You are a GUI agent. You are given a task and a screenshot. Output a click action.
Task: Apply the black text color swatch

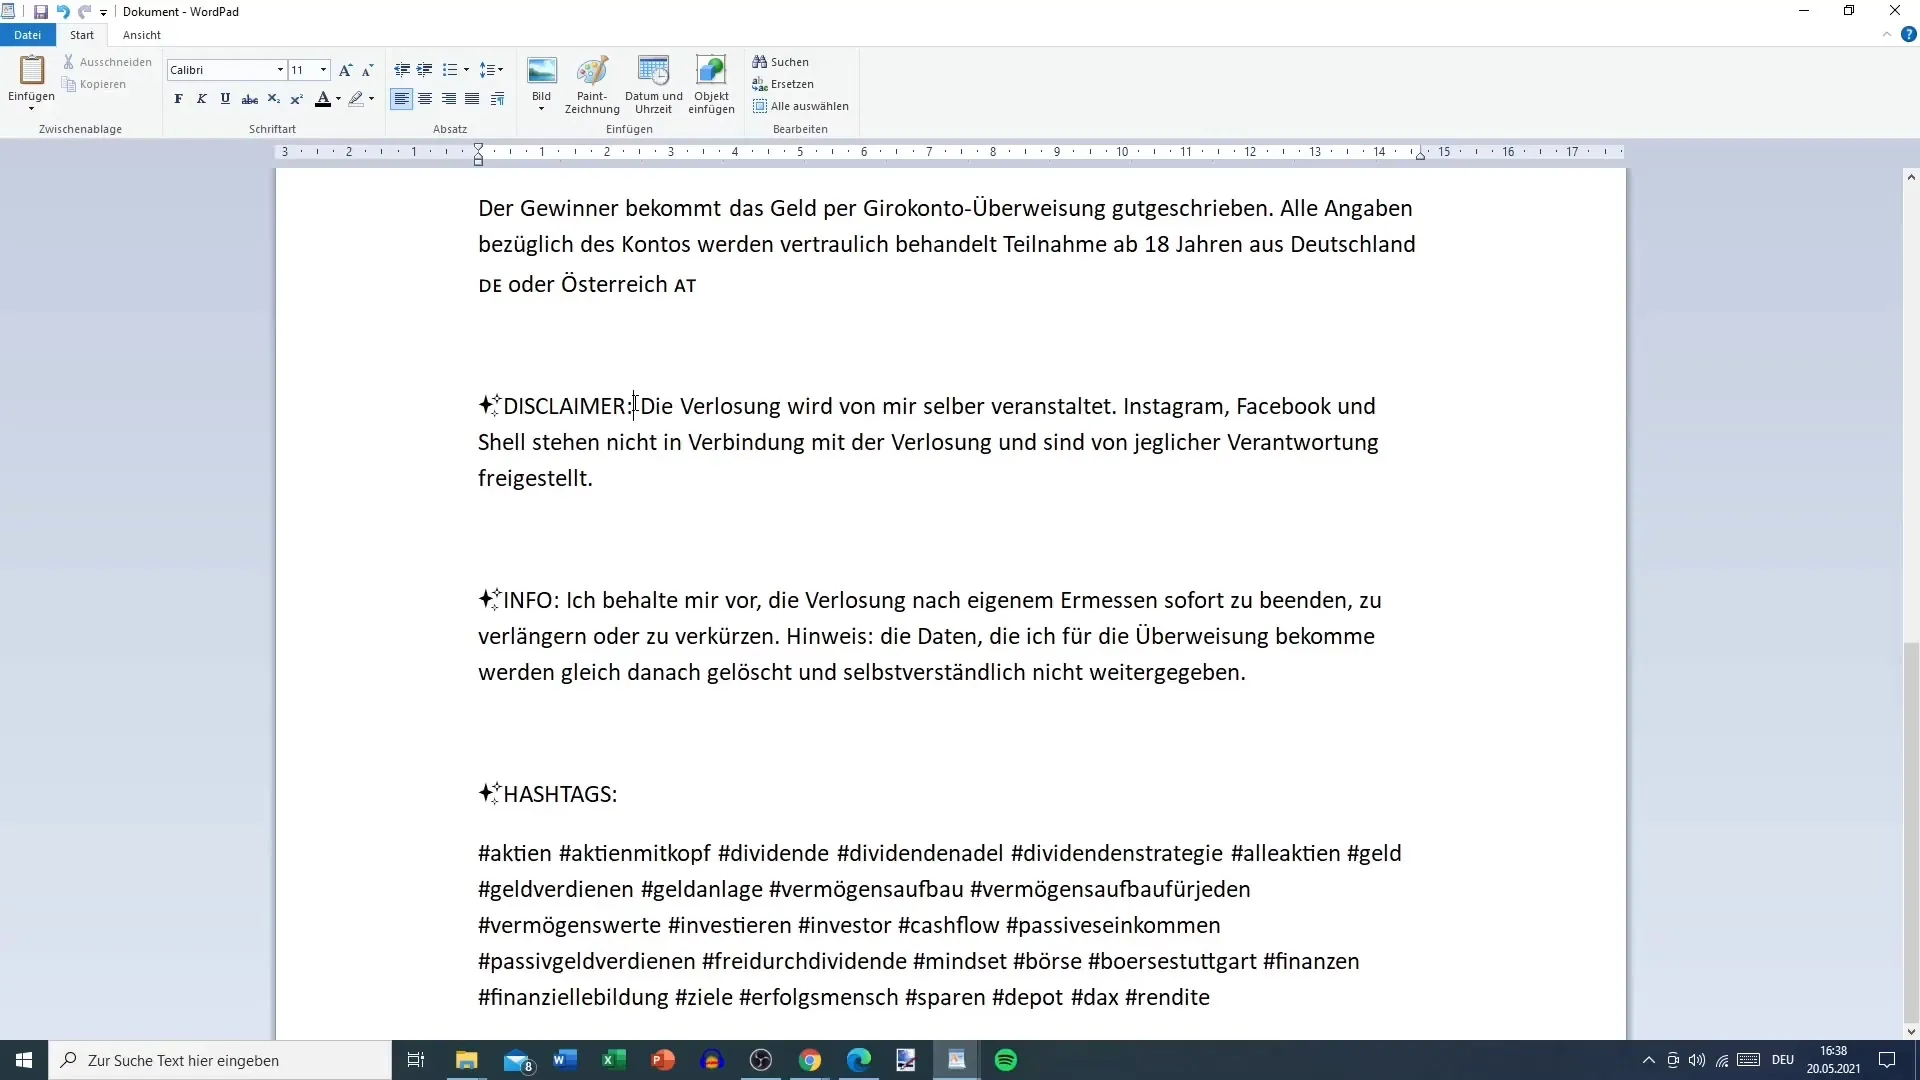[322, 99]
